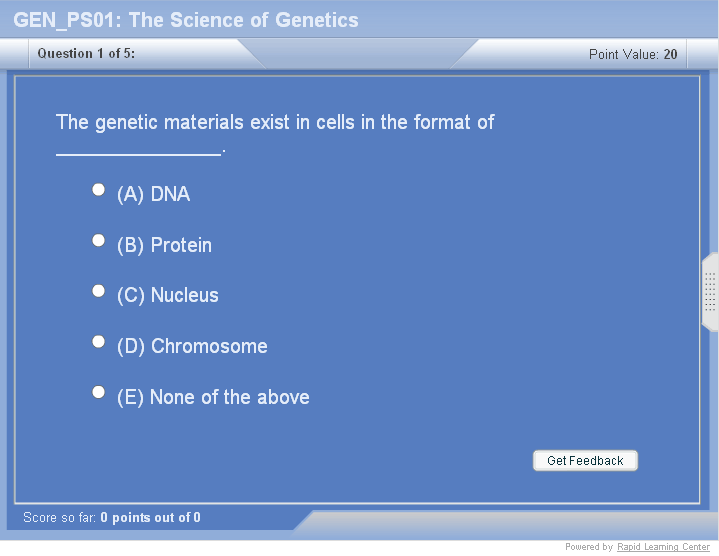The width and height of the screenshot is (719, 556).
Task: Click the Powered by footer text
Action: 588,547
